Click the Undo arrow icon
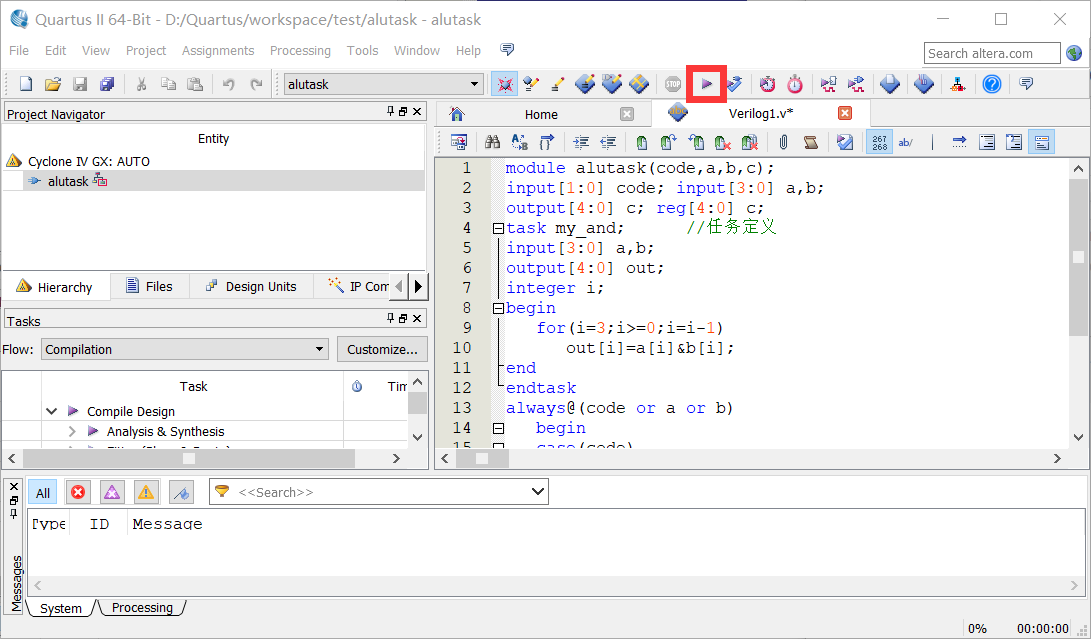 point(228,84)
